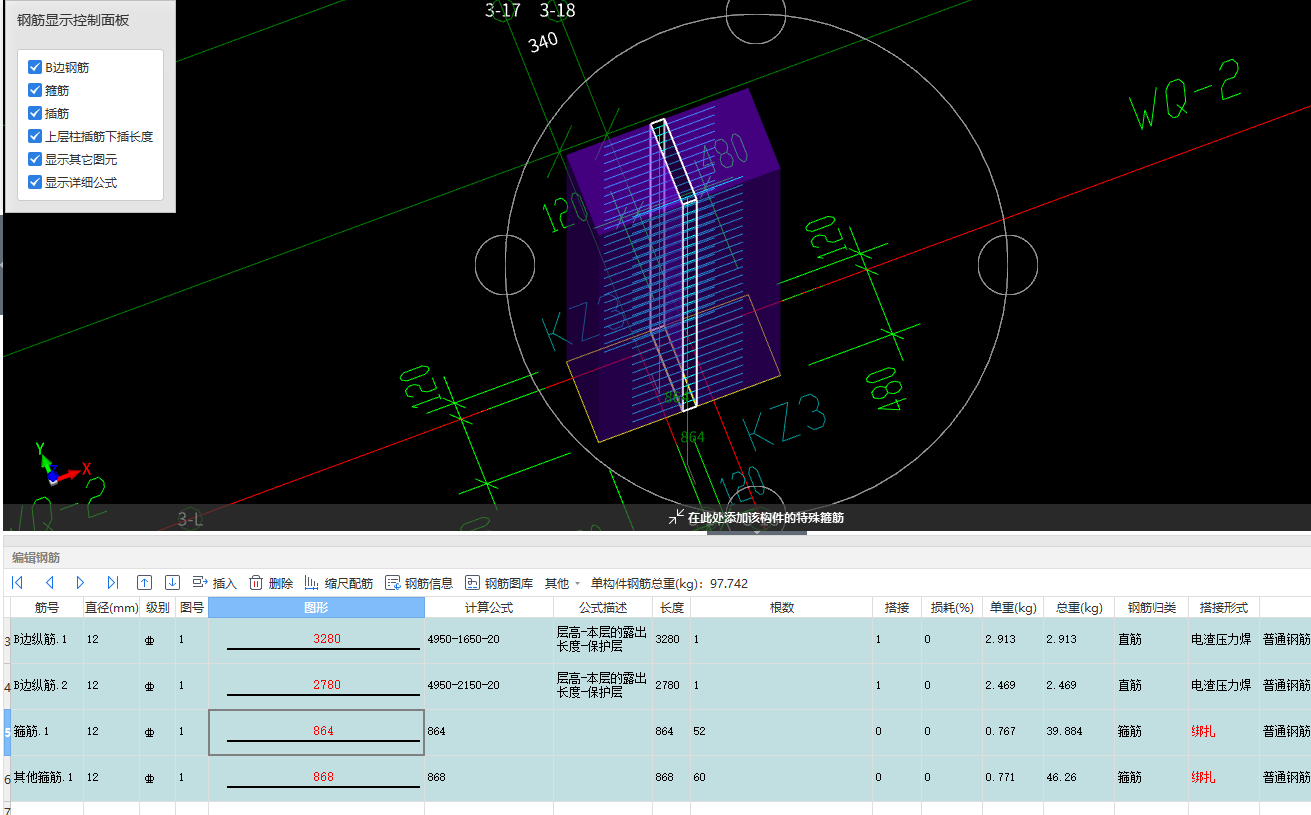The width and height of the screenshot is (1311, 815).
Task: Click the collapse icon beside 在此处添加该构件的特殊箍筋
Action: point(677,517)
